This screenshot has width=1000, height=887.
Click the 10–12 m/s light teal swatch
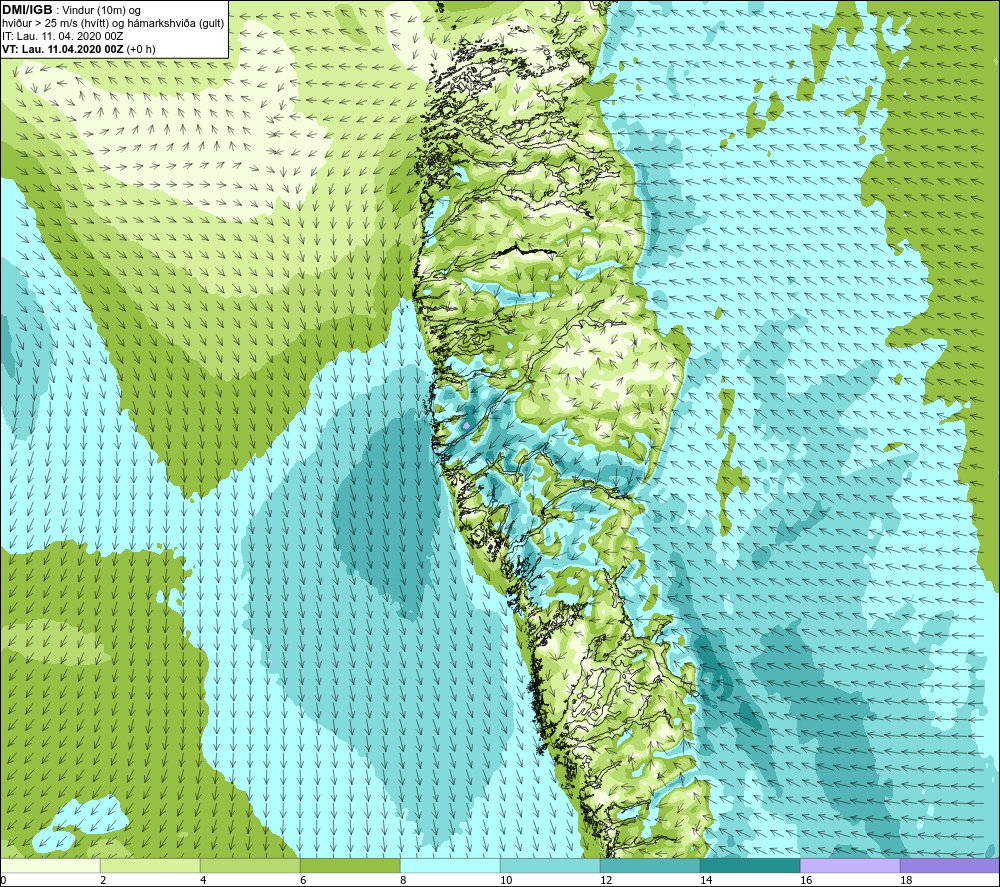(550, 865)
